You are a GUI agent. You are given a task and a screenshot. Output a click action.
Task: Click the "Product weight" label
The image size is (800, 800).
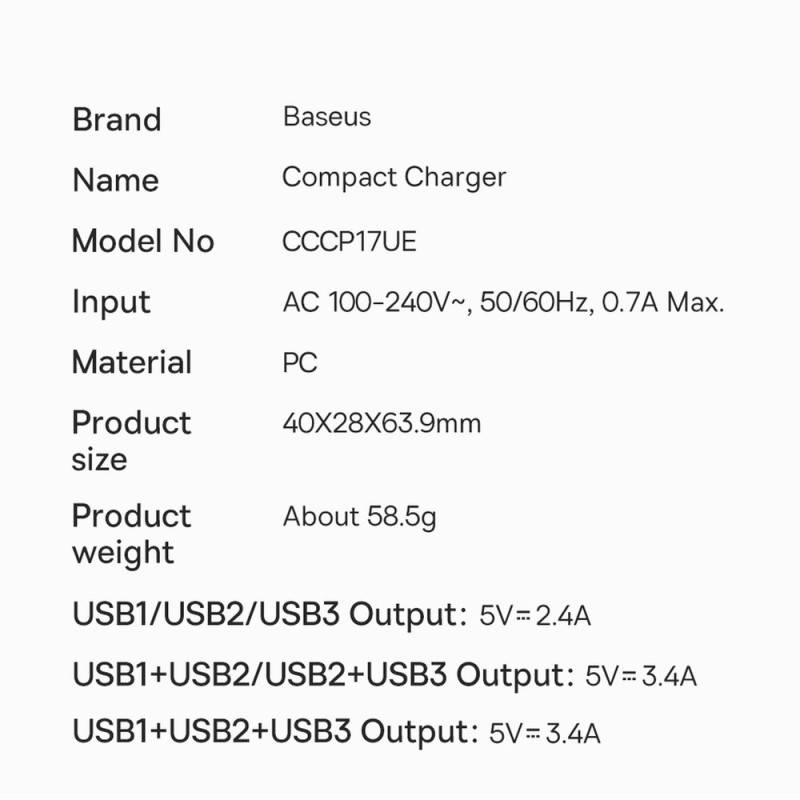[x=131, y=534]
